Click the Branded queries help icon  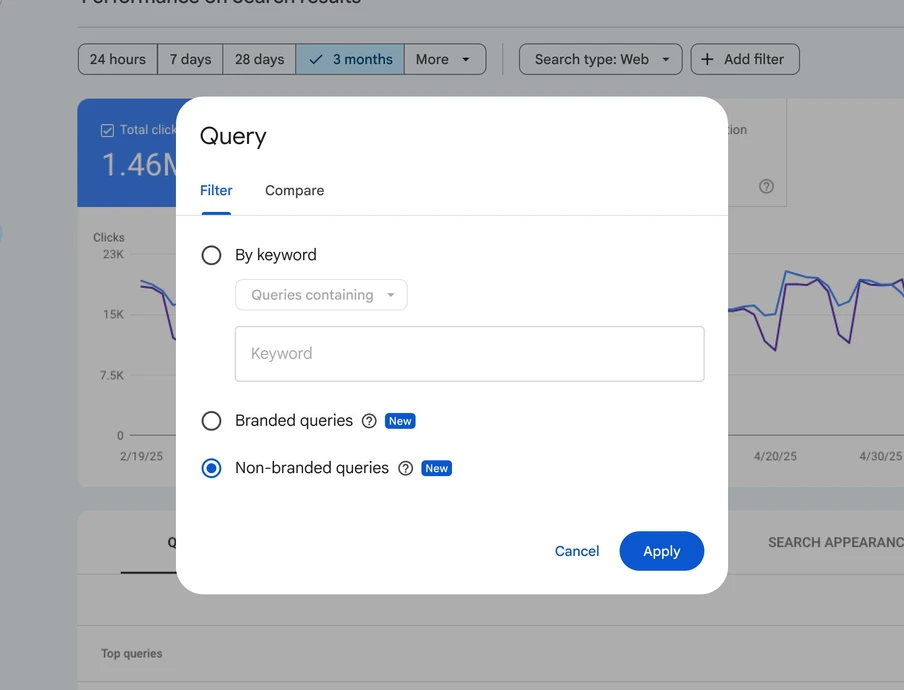[x=367, y=421]
